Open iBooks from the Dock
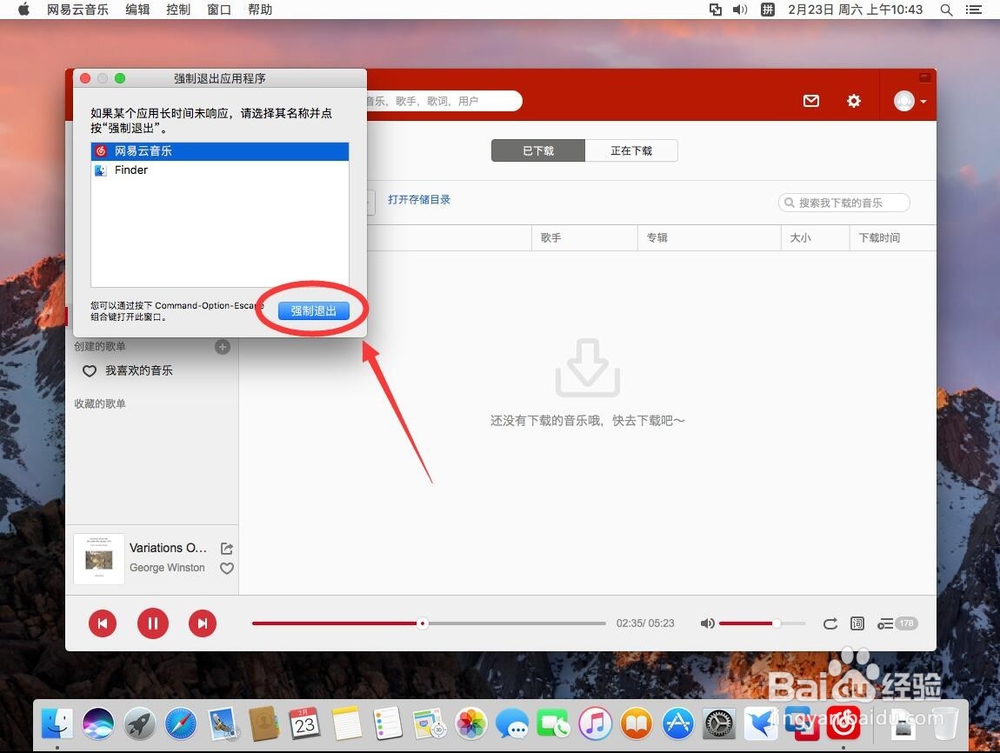 636,724
